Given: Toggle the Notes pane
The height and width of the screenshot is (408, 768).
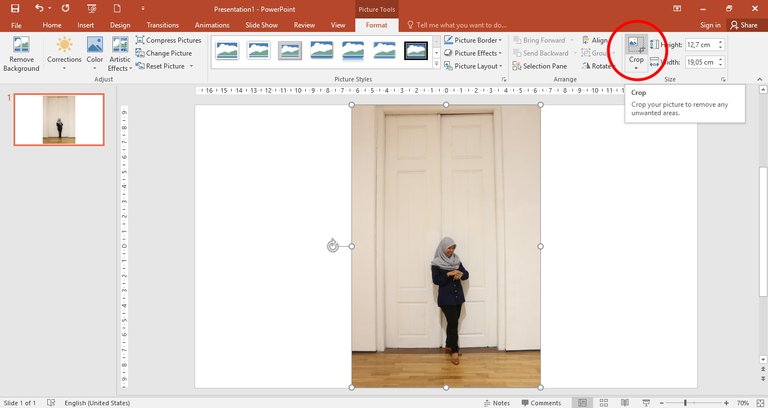Looking at the screenshot, I should point(497,403).
